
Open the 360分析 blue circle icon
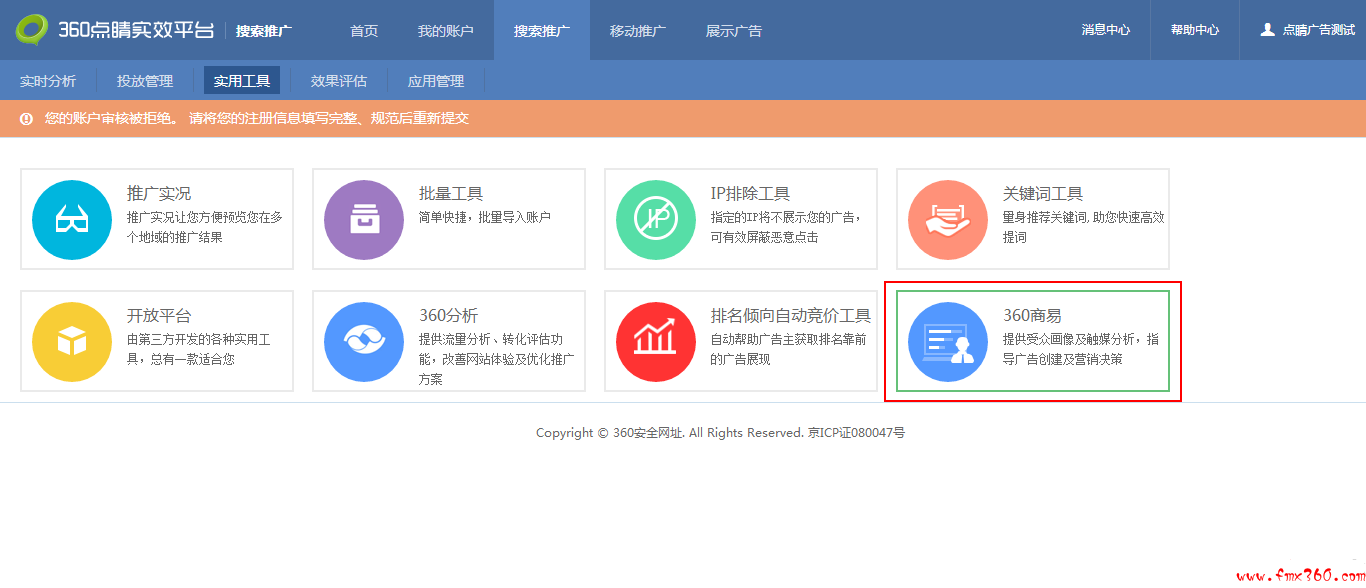click(364, 342)
